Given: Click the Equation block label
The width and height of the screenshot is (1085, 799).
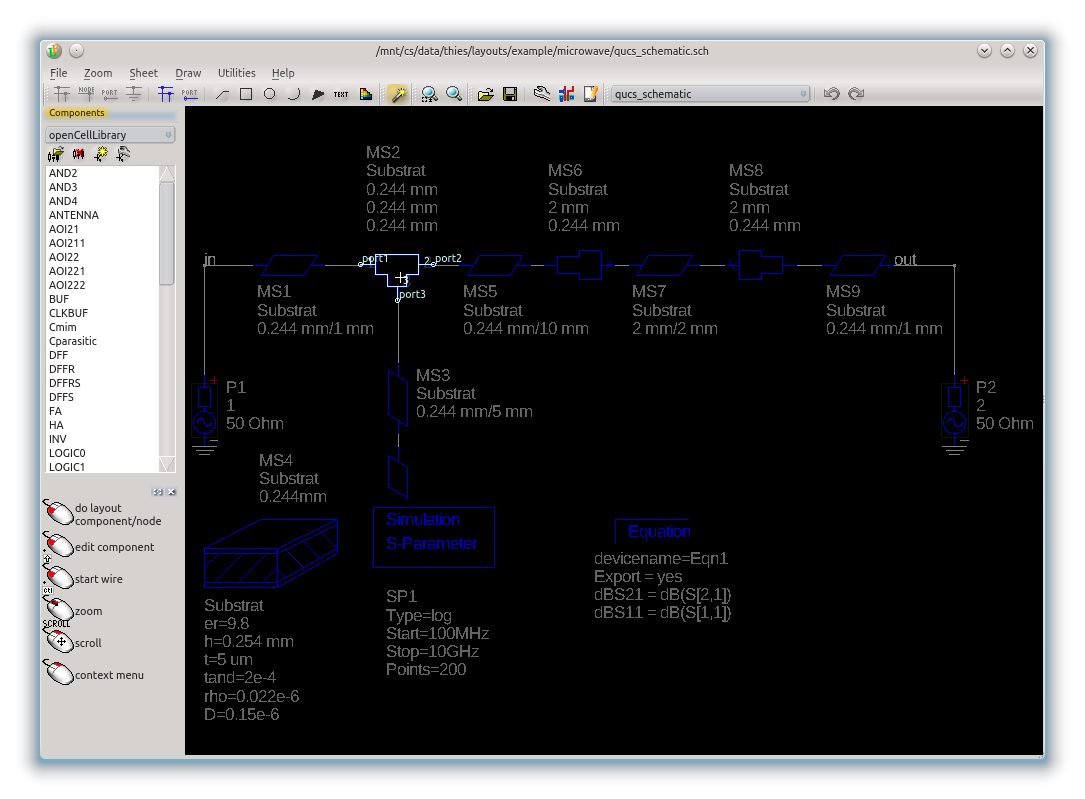Looking at the screenshot, I should (x=659, y=531).
